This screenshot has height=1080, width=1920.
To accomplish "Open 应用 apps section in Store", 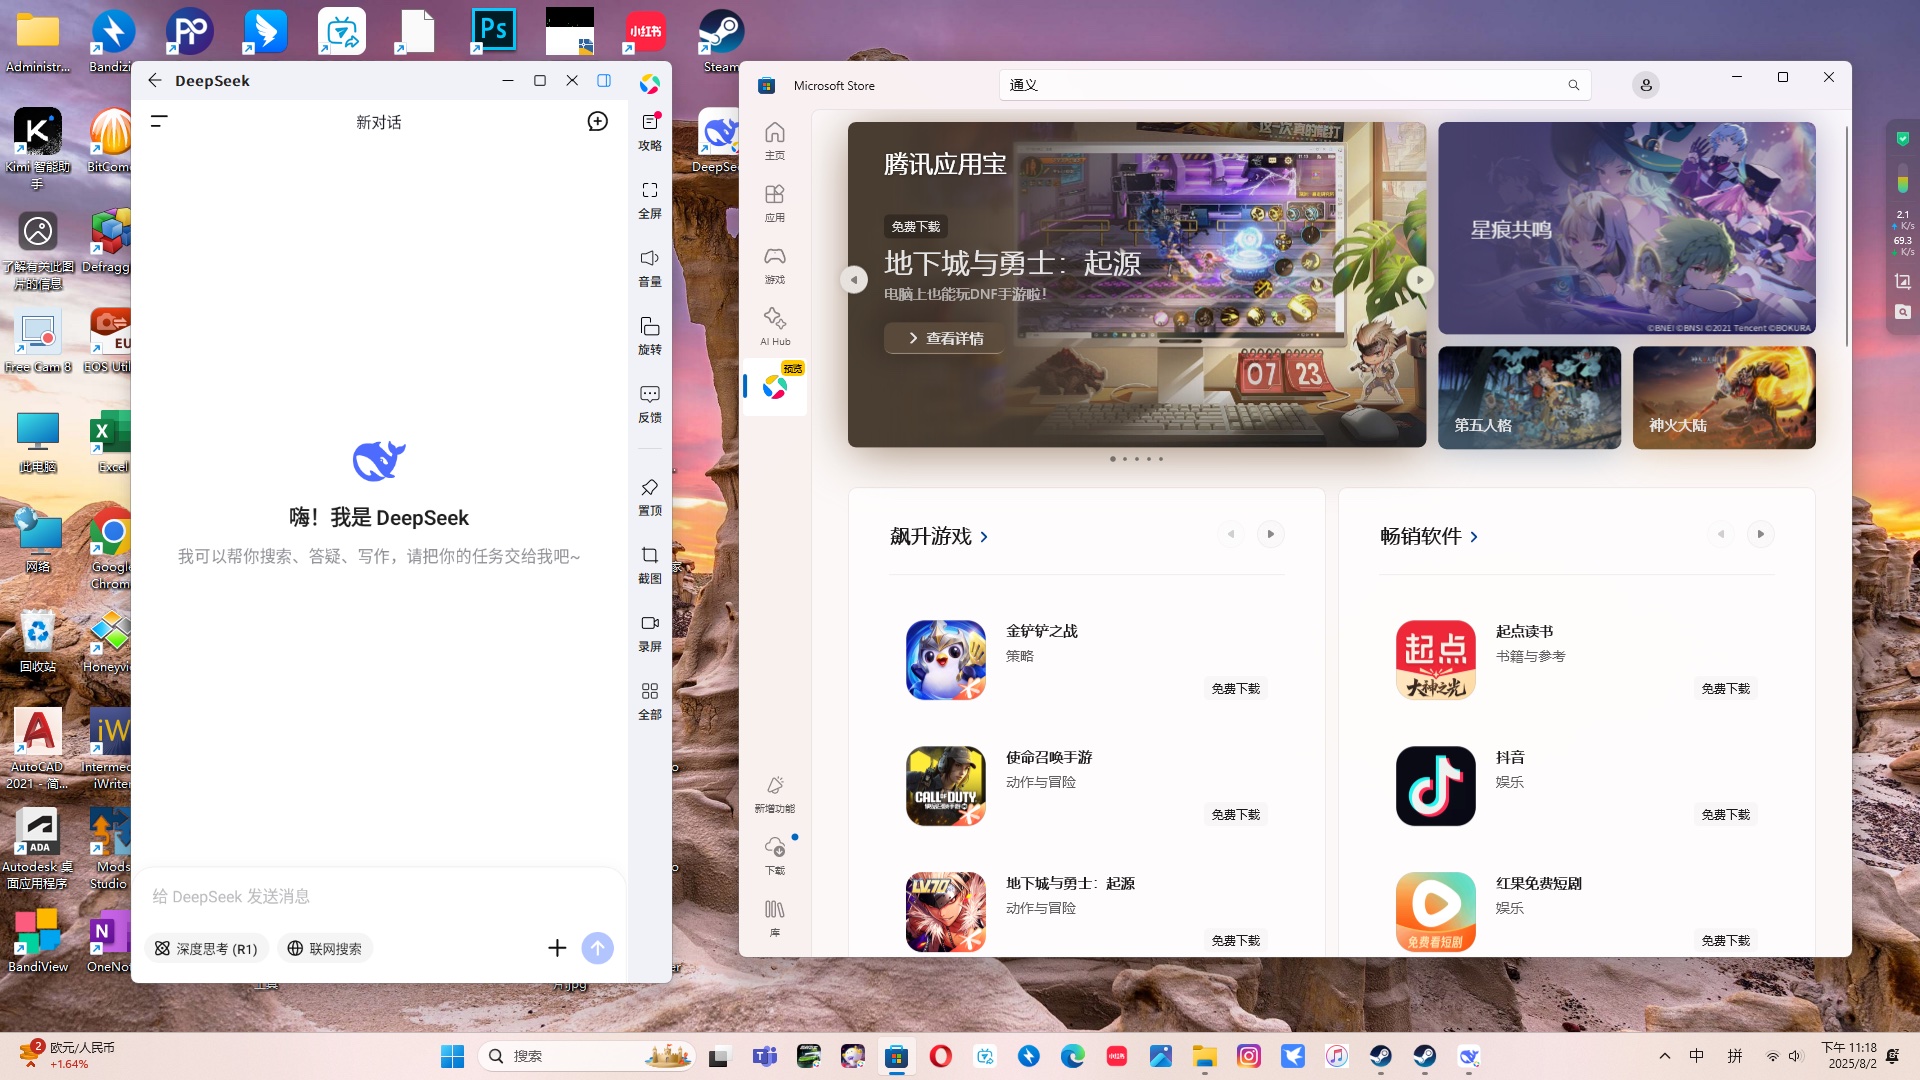I will pos(775,203).
